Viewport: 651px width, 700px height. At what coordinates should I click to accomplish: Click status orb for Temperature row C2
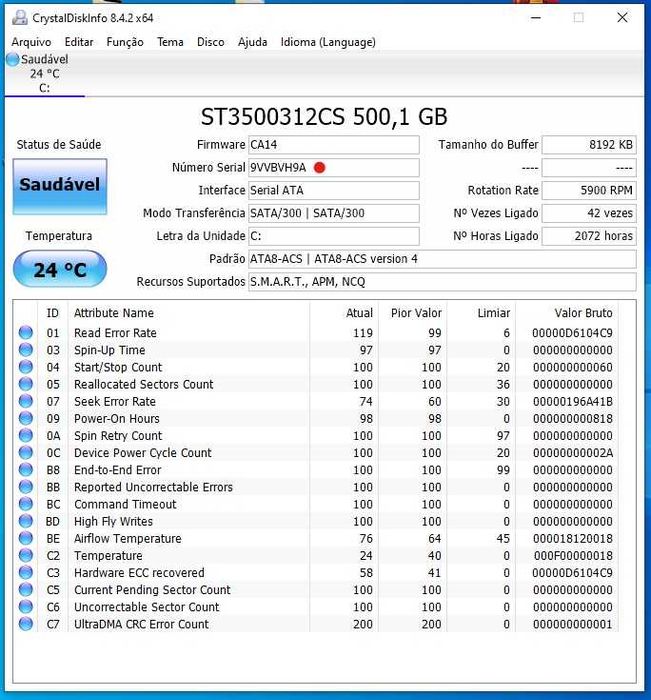(x=26, y=555)
